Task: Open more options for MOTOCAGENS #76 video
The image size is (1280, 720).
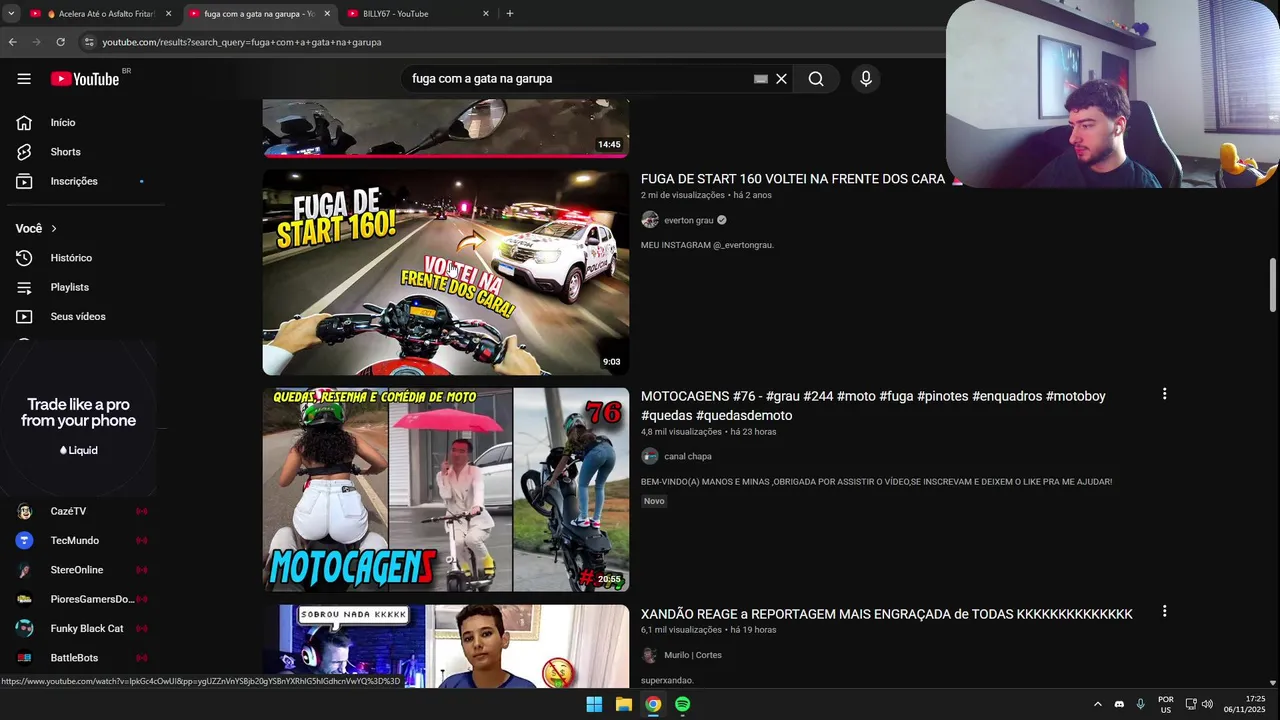Action: point(1164,394)
